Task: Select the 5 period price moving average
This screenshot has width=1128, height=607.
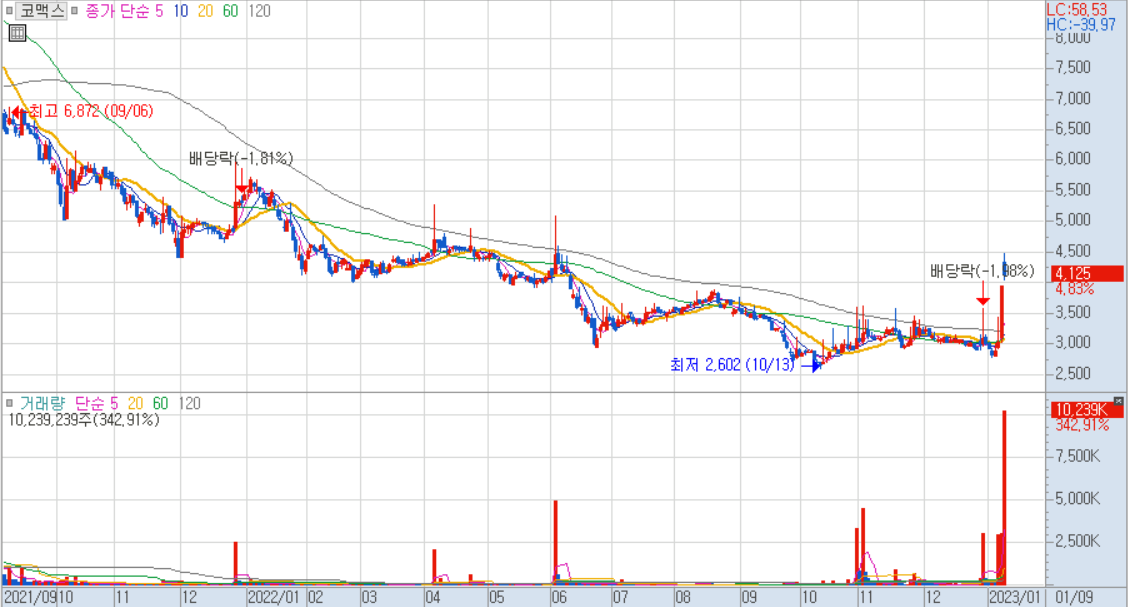Action: click(160, 11)
